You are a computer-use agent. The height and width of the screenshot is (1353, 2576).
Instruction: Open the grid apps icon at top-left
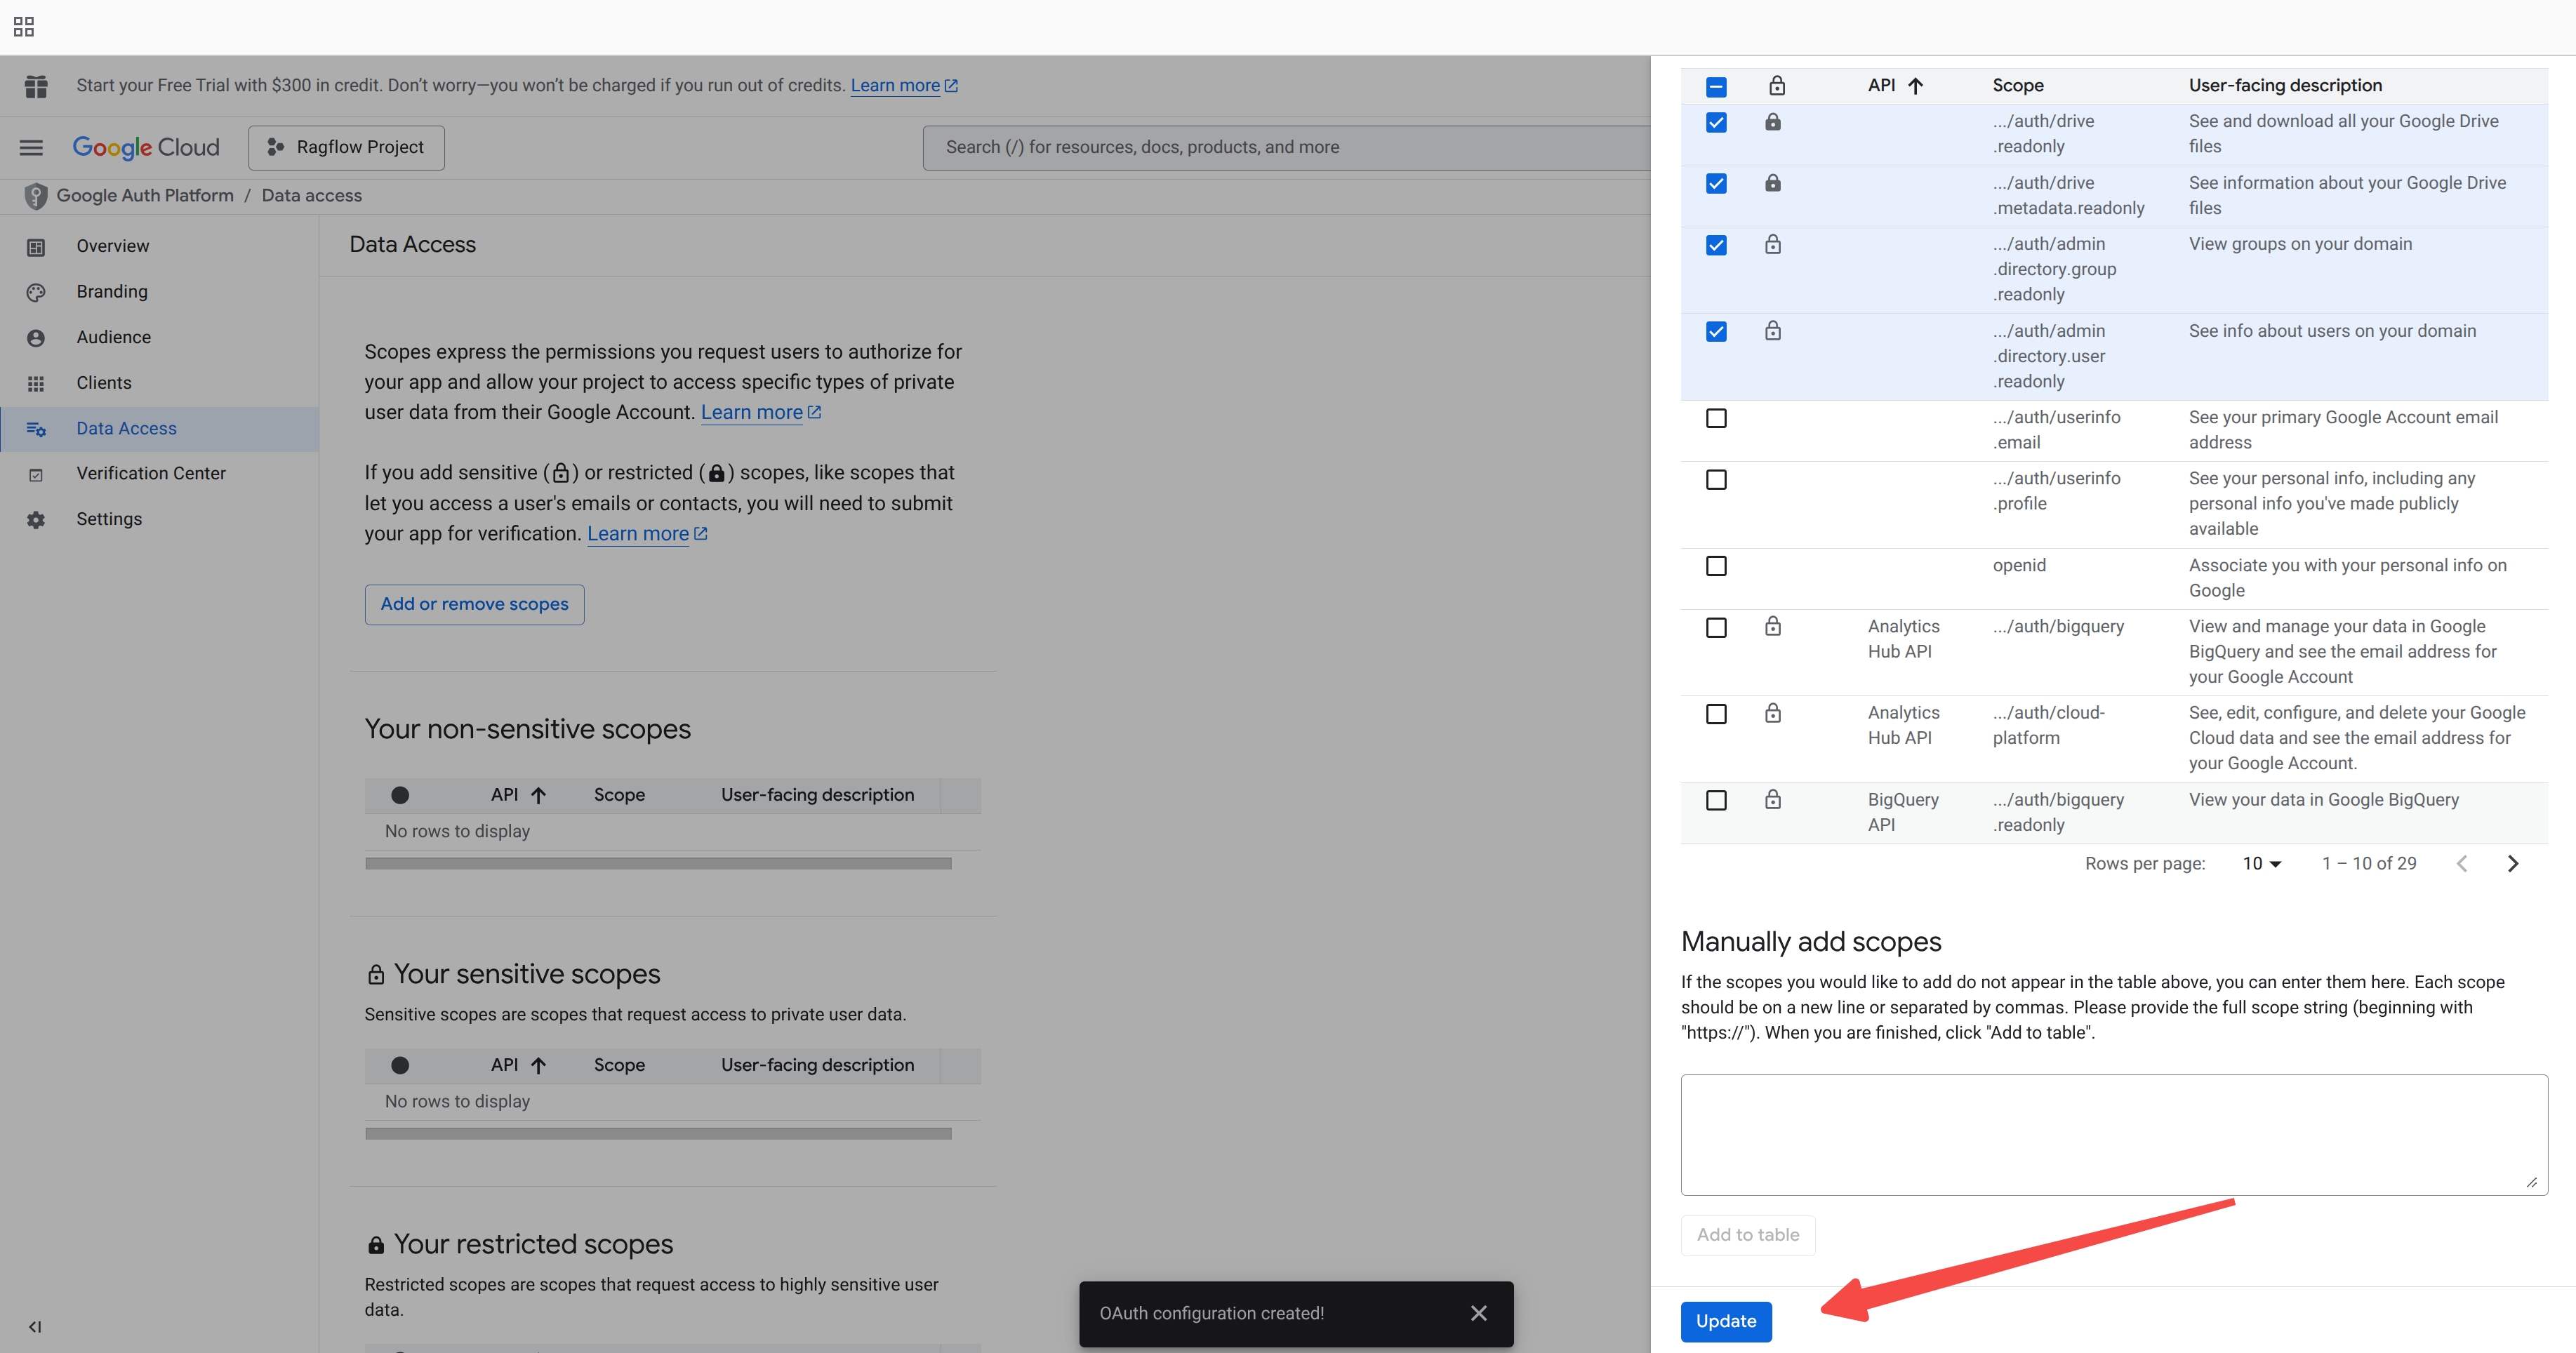(x=24, y=27)
